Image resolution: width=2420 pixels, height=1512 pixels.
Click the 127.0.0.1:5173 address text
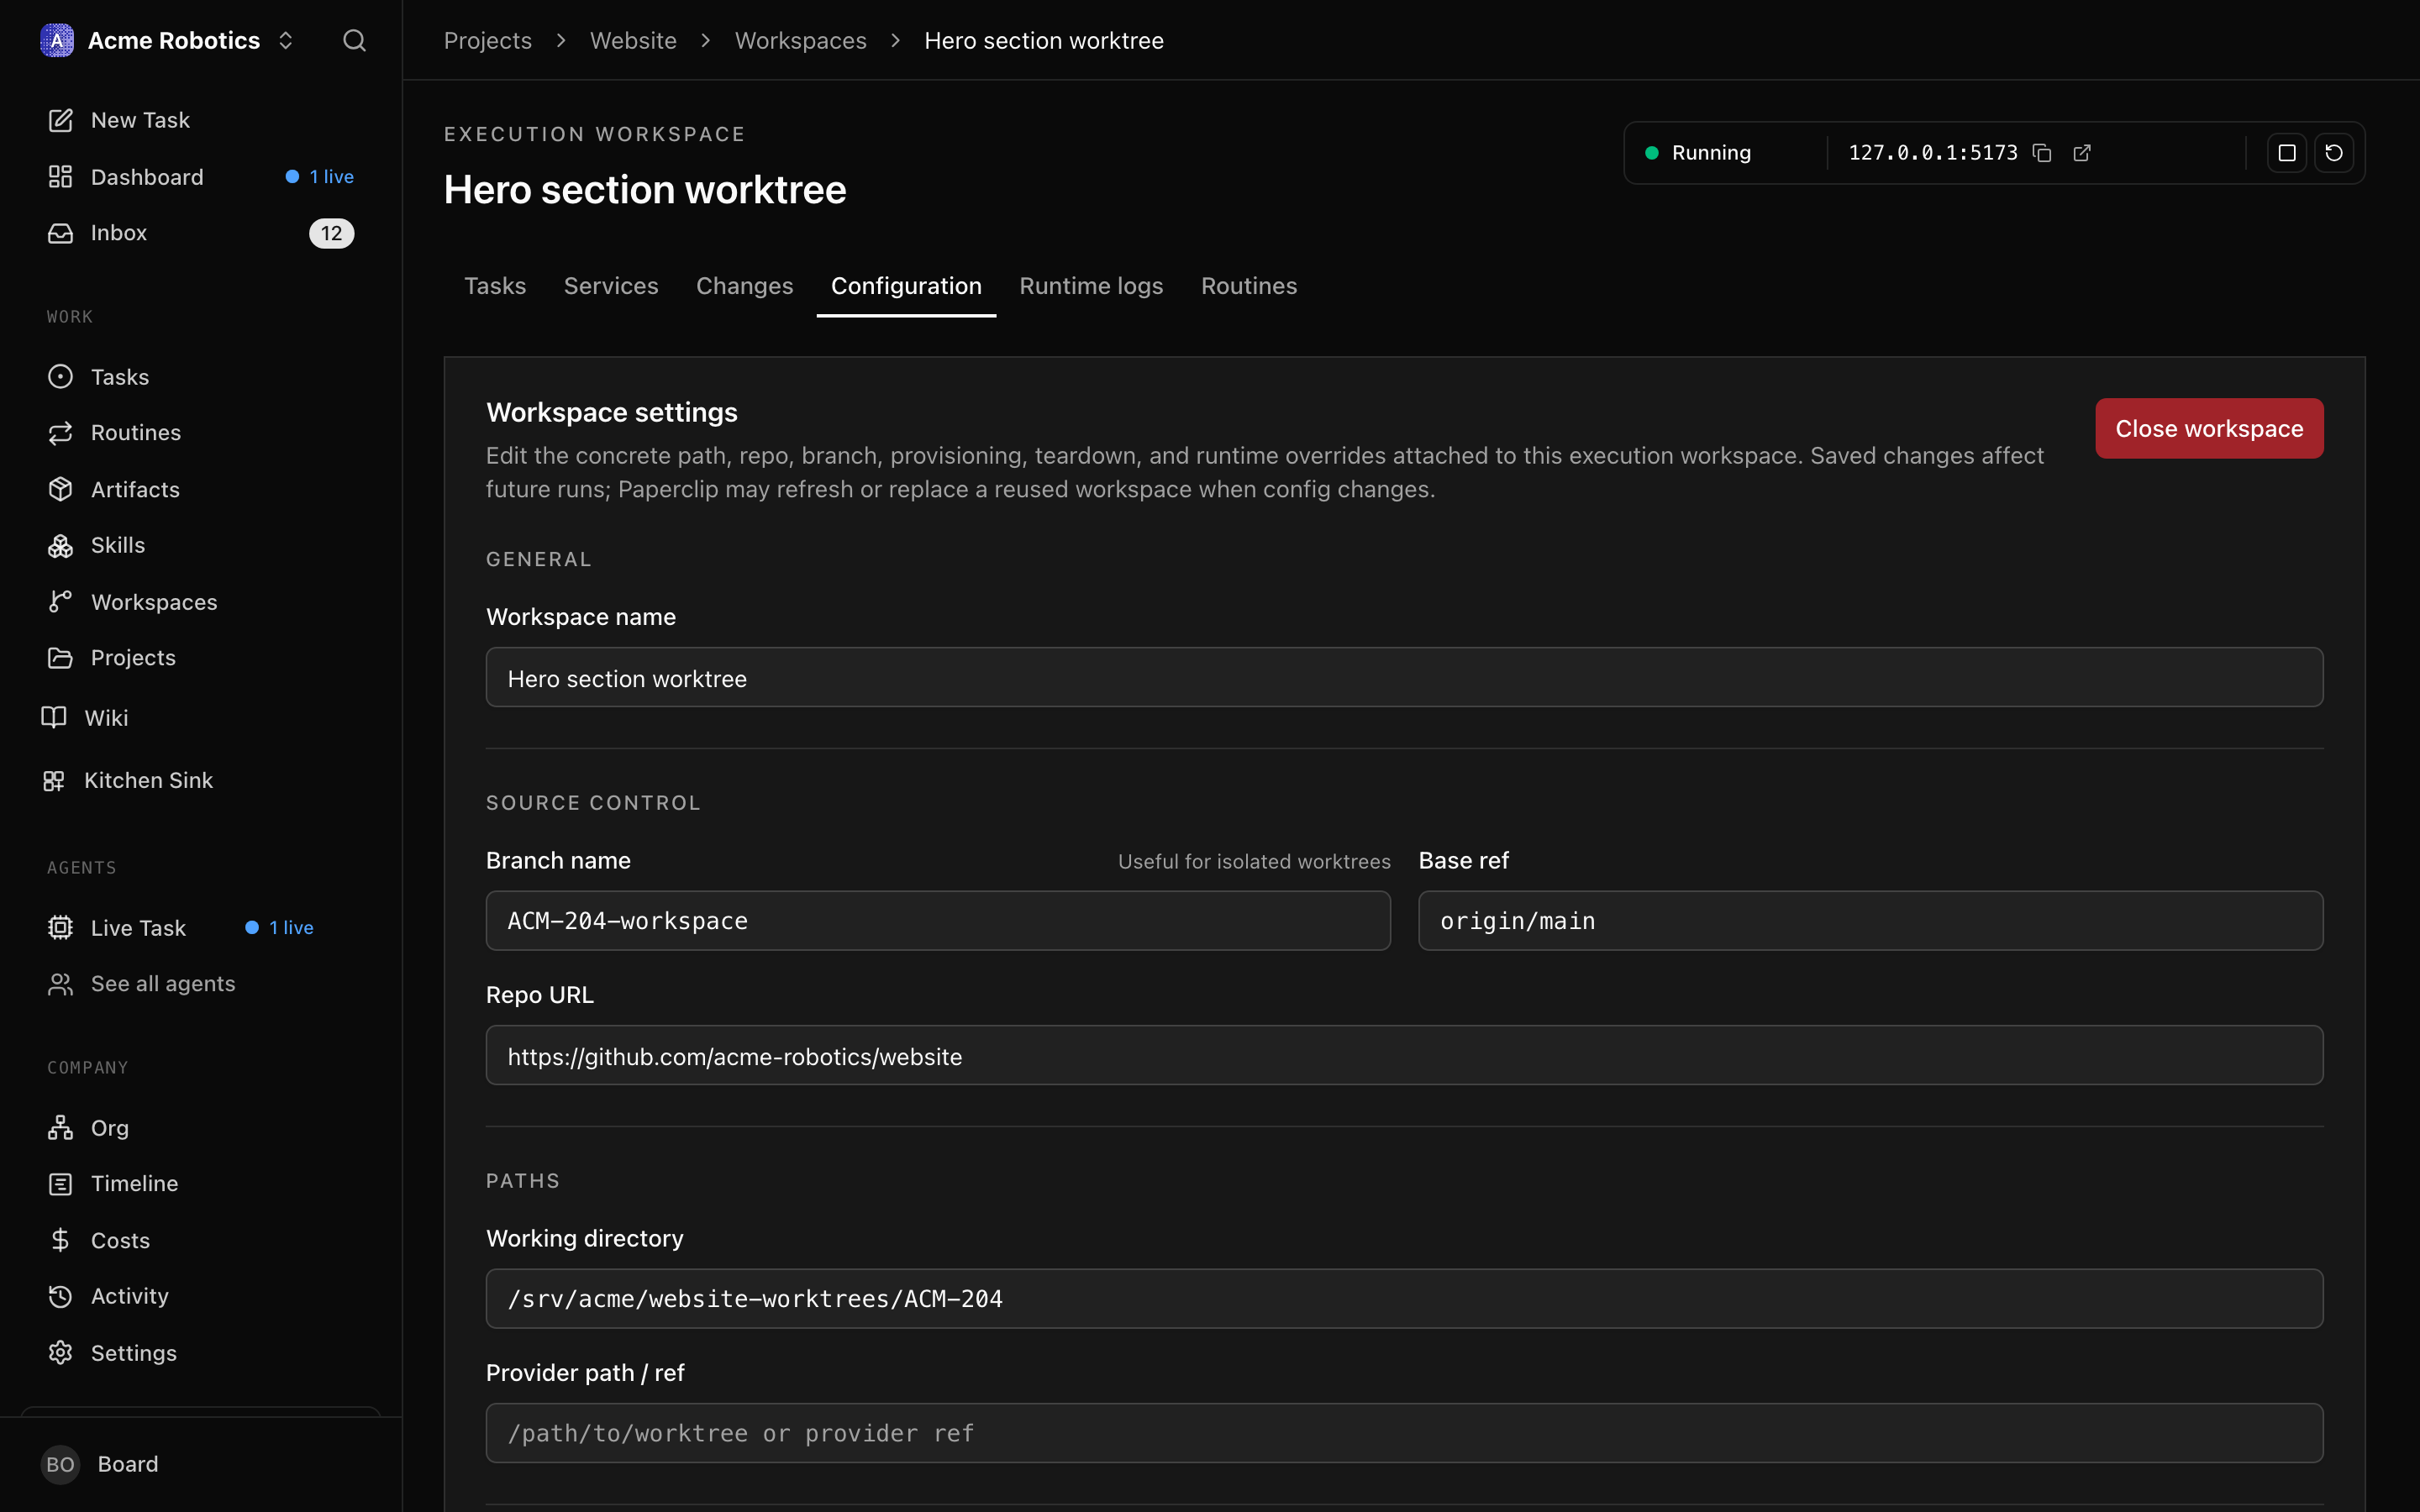point(1932,153)
